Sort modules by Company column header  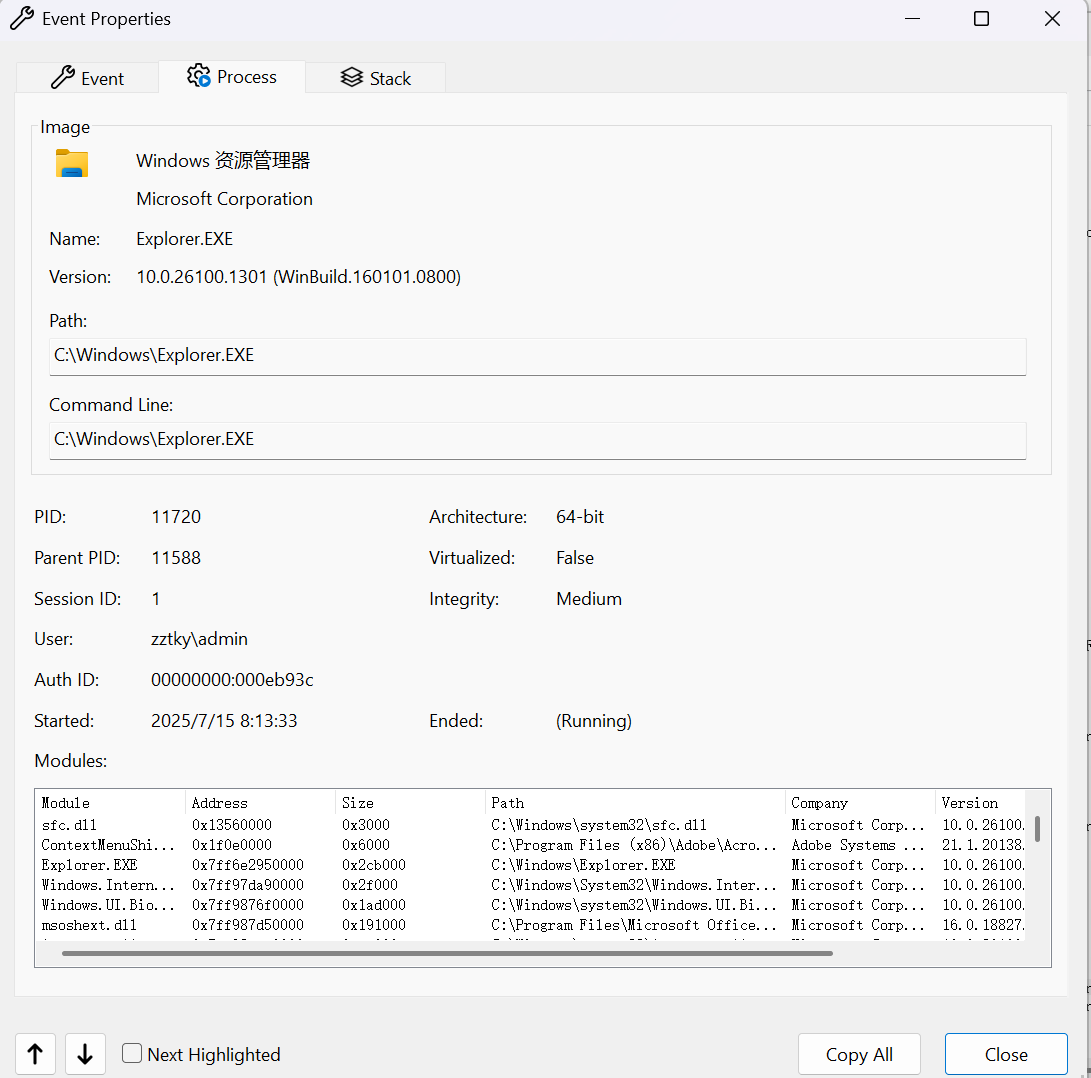[x=860, y=803]
